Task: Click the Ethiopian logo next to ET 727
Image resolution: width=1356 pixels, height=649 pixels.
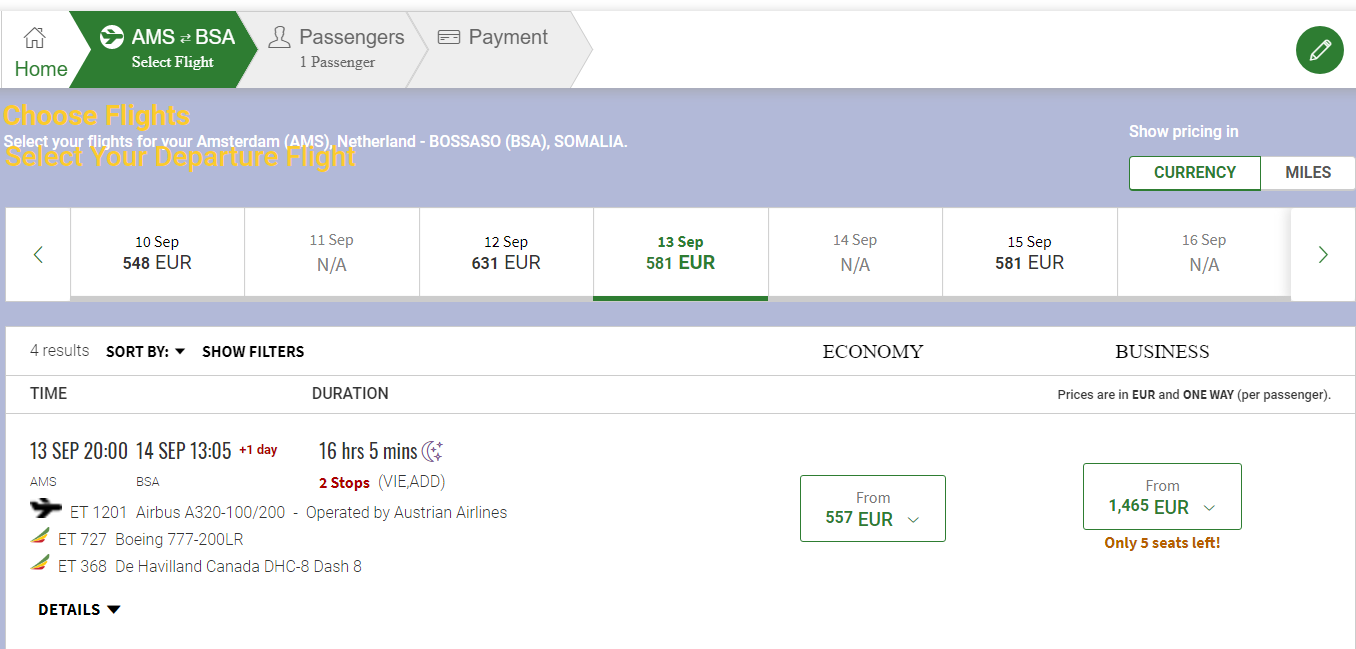Action: (x=41, y=538)
